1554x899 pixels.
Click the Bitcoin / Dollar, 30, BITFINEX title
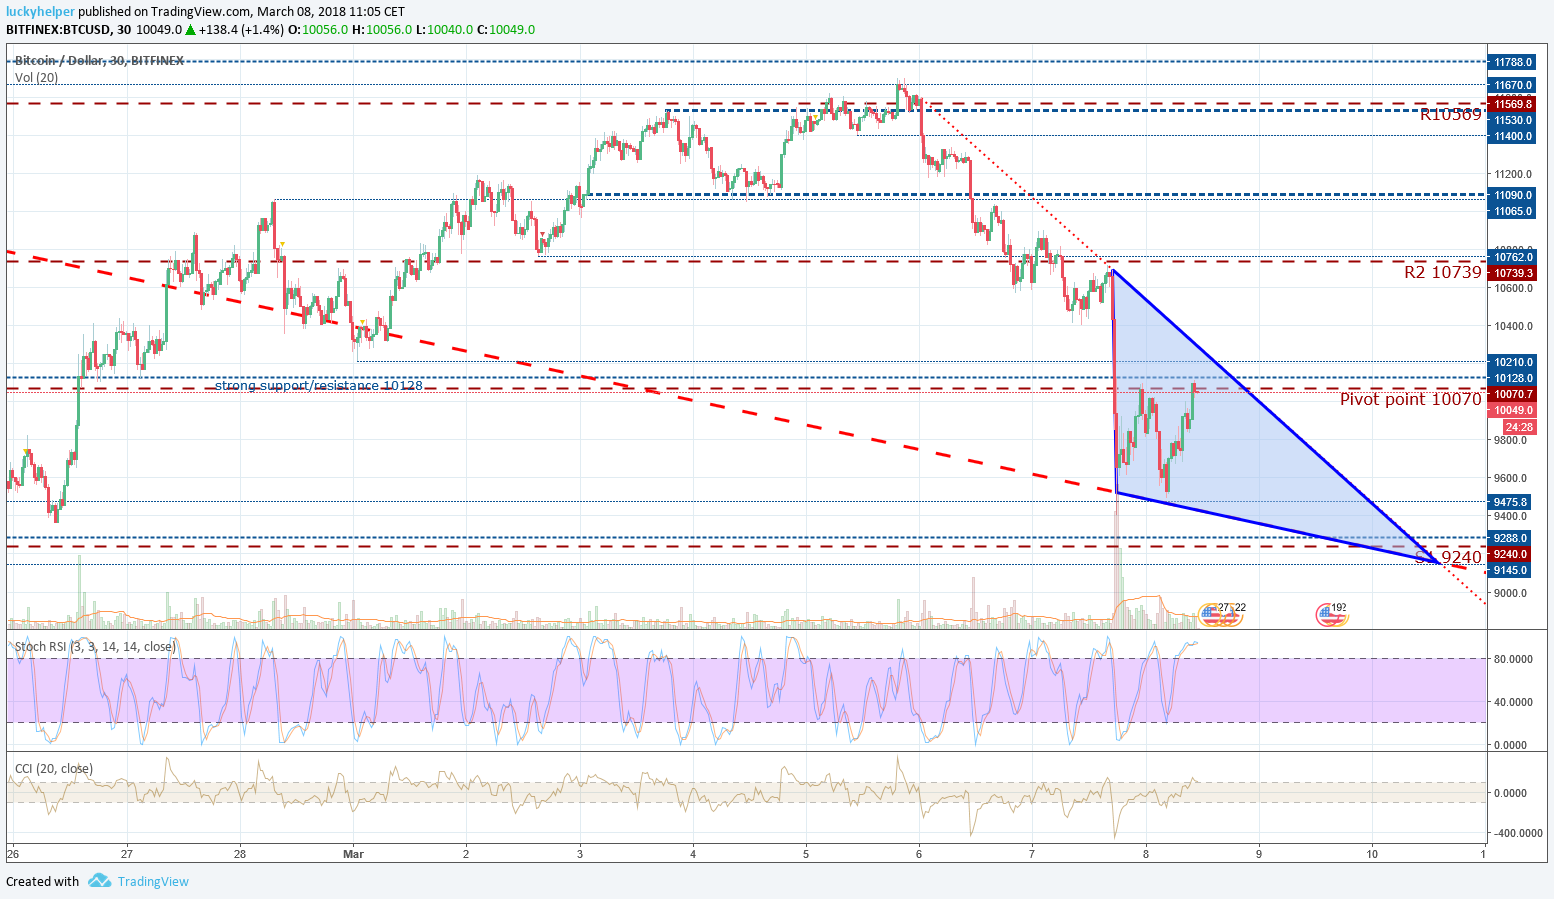pyautogui.click(x=99, y=61)
